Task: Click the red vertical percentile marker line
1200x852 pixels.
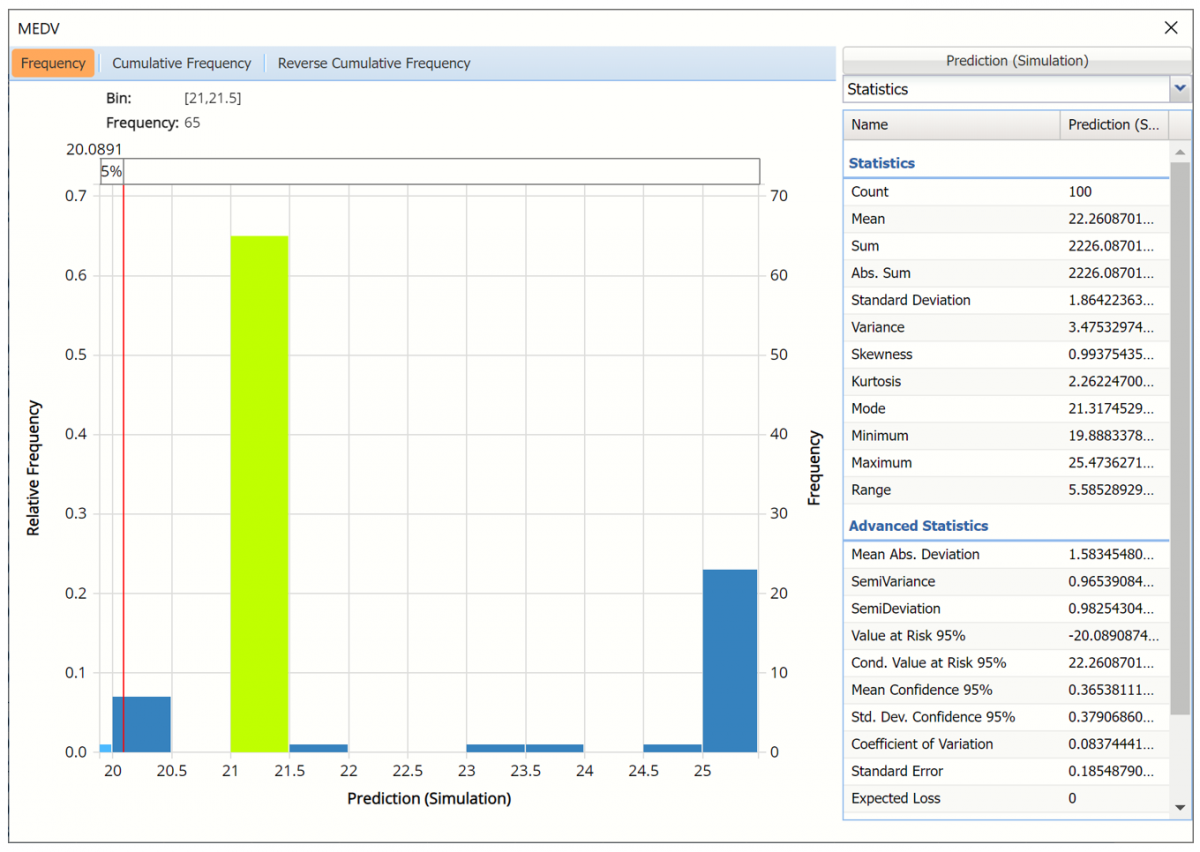Action: 123,450
